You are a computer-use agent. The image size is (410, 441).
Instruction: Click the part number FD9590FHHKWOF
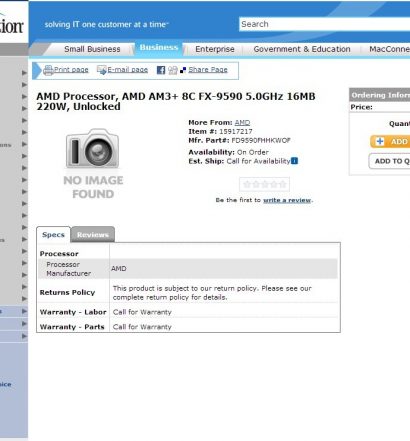pos(261,140)
